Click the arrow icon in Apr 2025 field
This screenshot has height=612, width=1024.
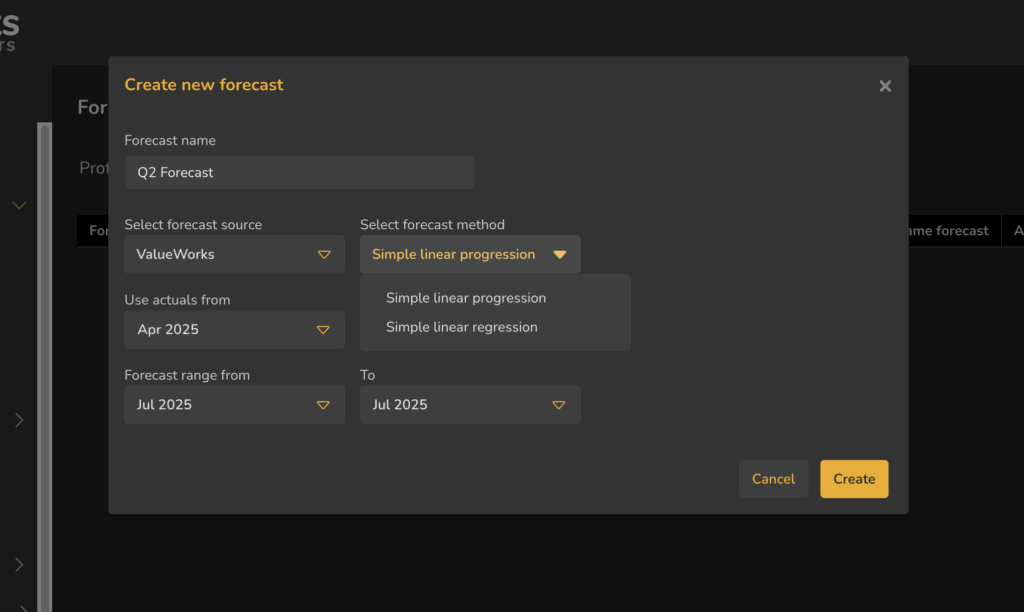323,330
